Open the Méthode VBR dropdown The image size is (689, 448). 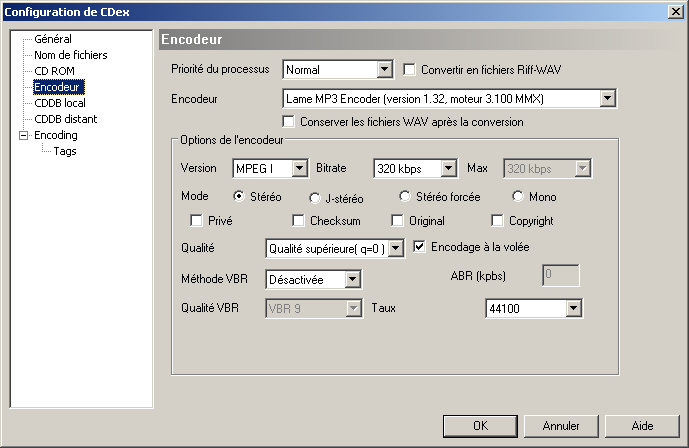tap(313, 279)
